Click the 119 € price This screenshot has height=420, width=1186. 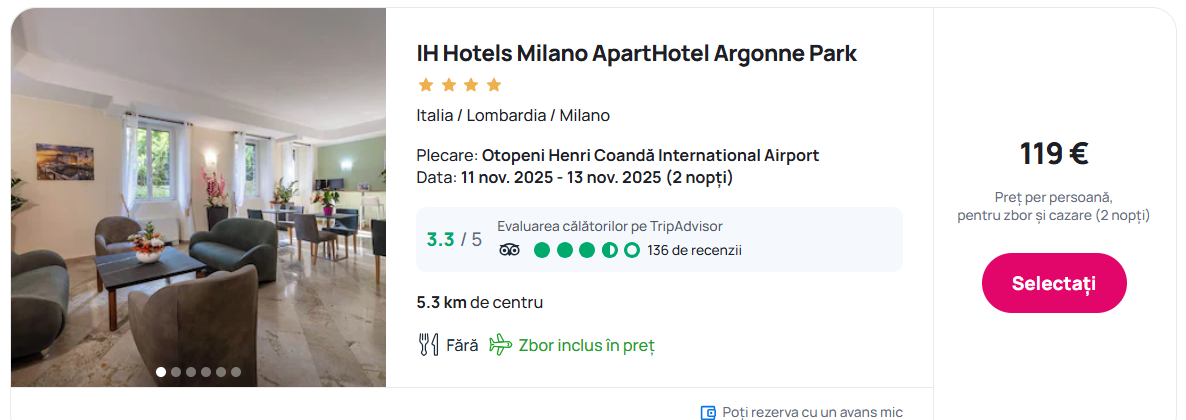coord(1054,154)
